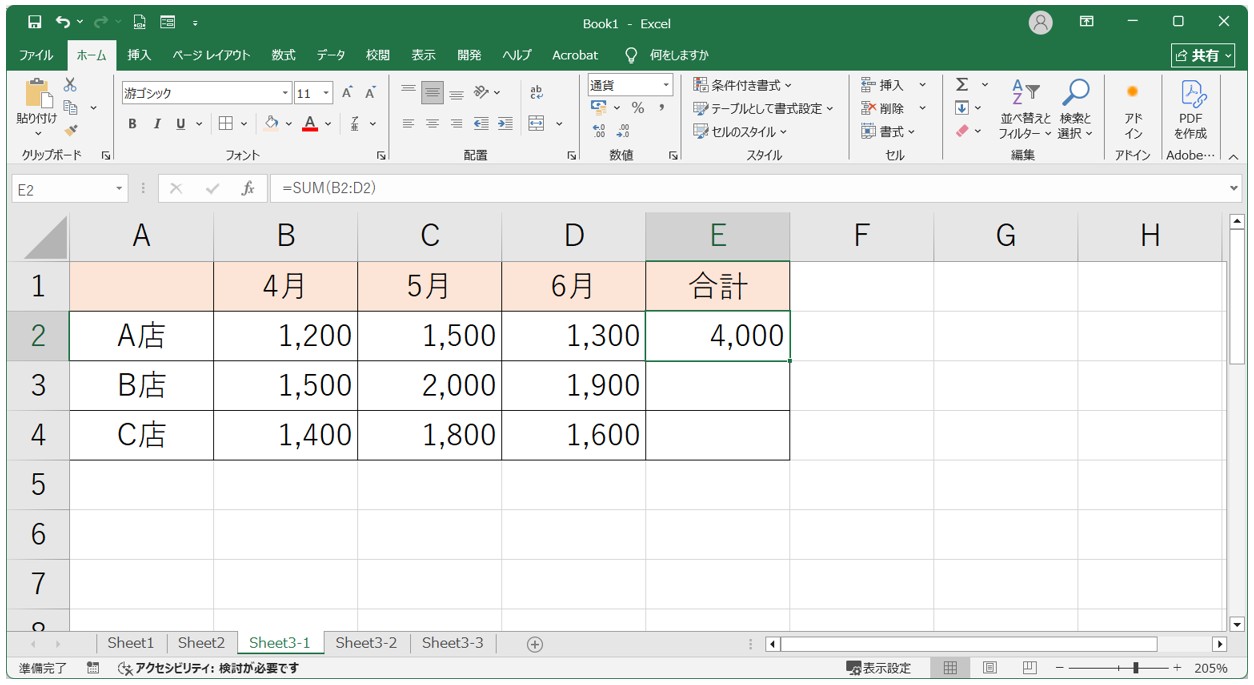Open Find and Select (検索と選択) magnifier
Image resolution: width=1254 pixels, height=685 pixels.
pyautogui.click(x=1076, y=109)
